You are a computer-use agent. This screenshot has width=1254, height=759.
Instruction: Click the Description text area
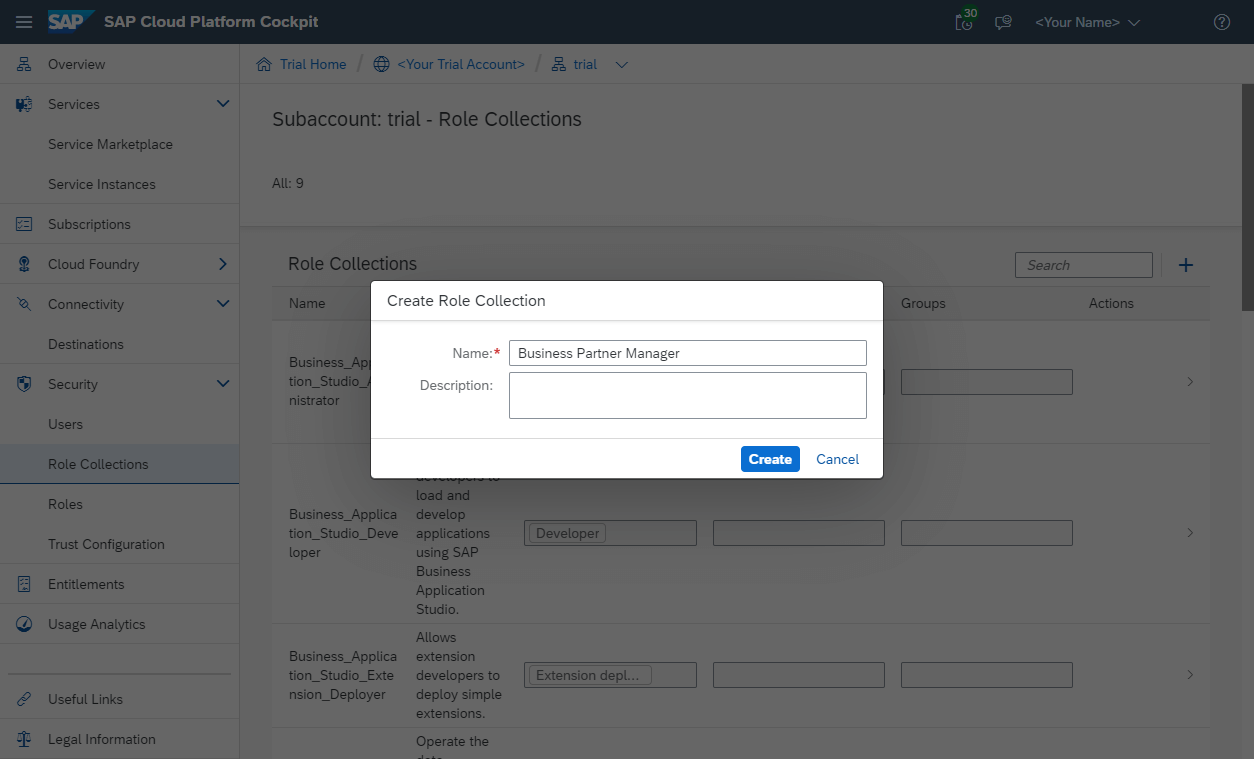688,395
